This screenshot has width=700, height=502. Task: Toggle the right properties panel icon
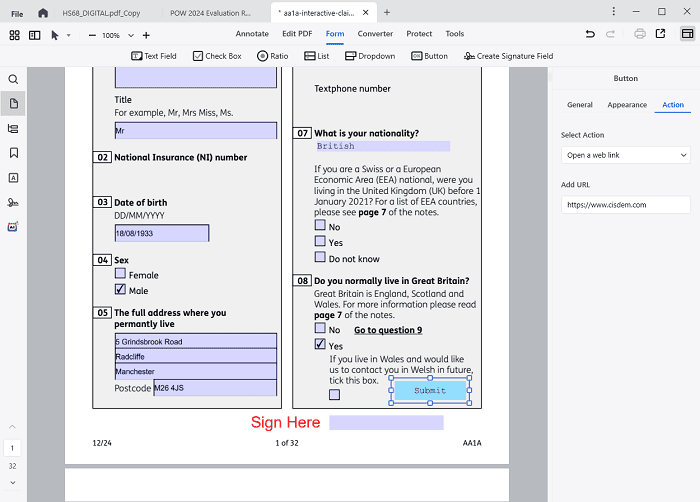(x=687, y=34)
